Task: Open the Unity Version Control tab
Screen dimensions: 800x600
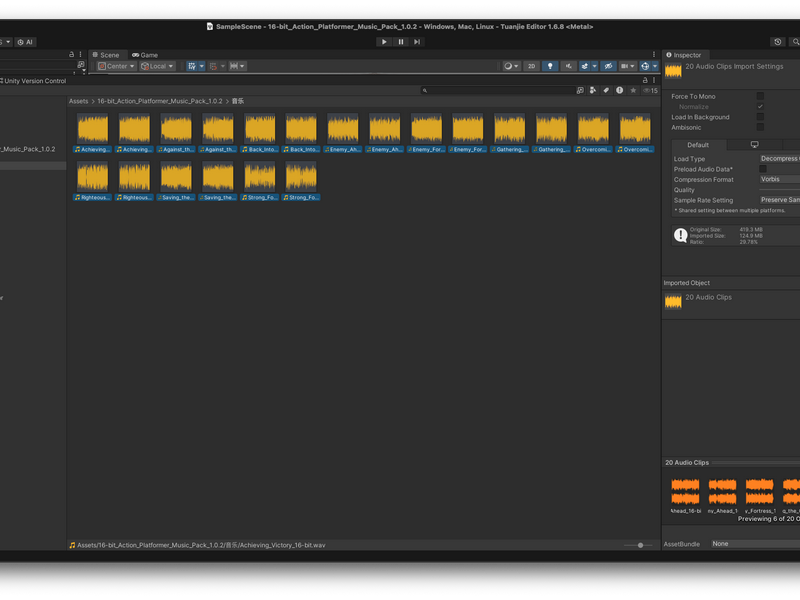Action: click(x=34, y=81)
